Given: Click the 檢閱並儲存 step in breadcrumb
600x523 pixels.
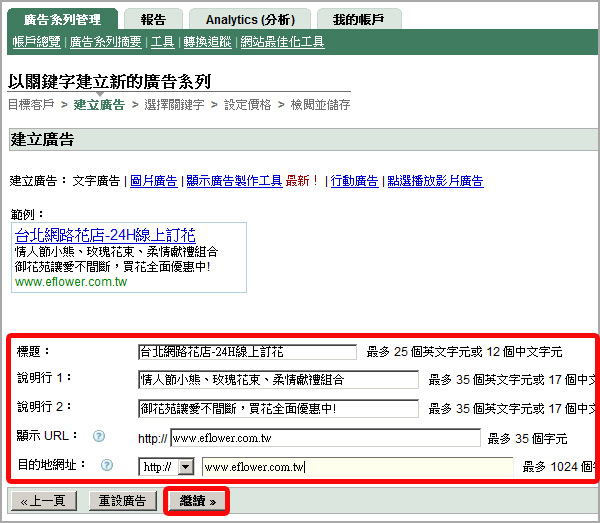Looking at the screenshot, I should click(x=320, y=104).
